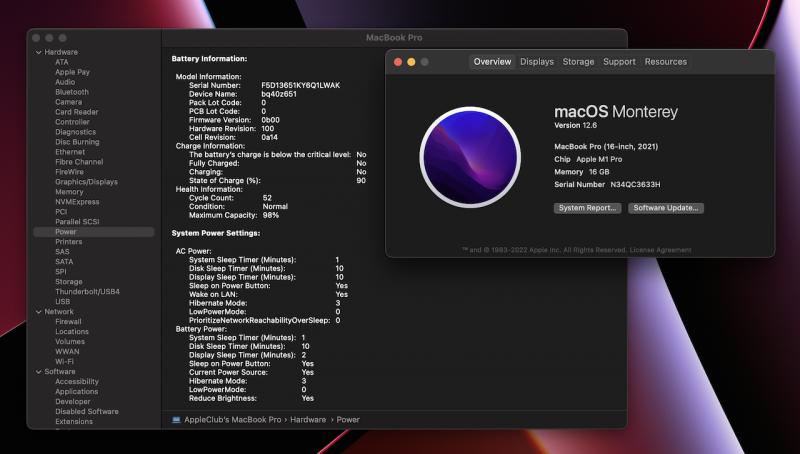Collapse the Hardware section in sidebar
The image size is (800, 454).
[38, 52]
